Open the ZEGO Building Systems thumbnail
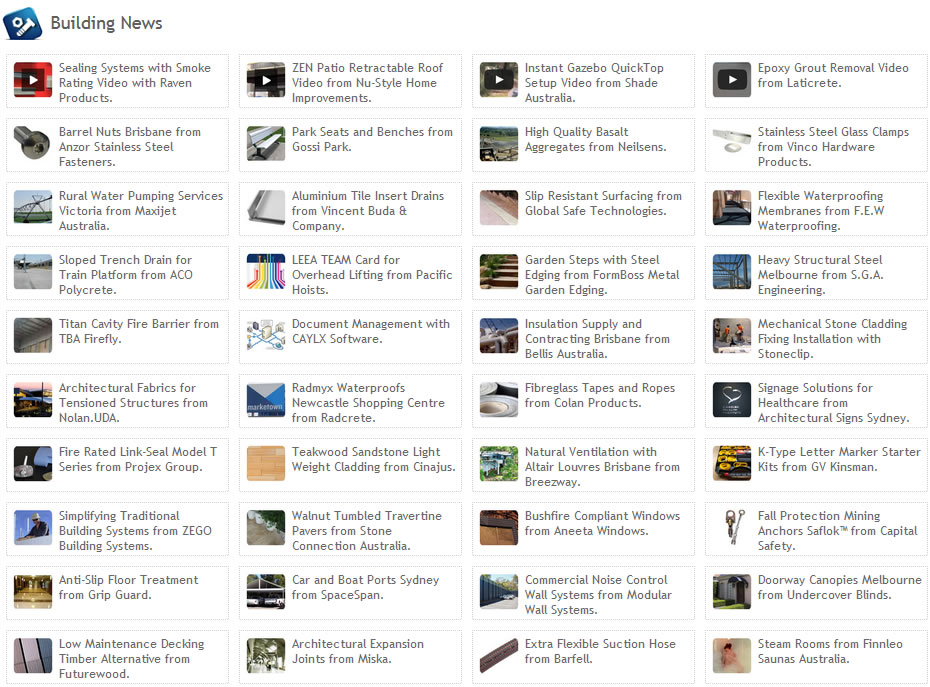The image size is (930, 687). (x=33, y=528)
